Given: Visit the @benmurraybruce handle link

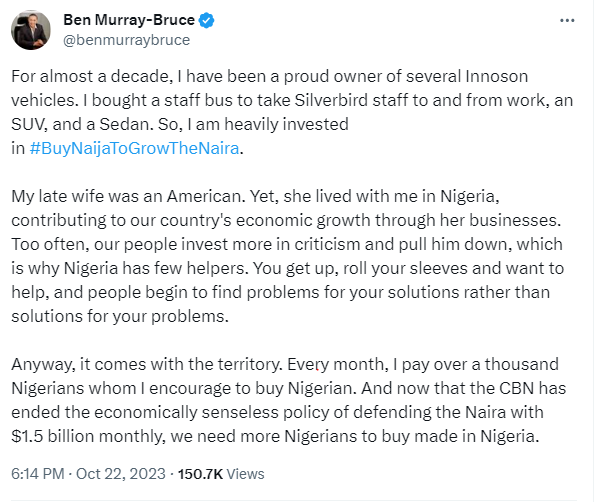Looking at the screenshot, I should coord(126,40).
